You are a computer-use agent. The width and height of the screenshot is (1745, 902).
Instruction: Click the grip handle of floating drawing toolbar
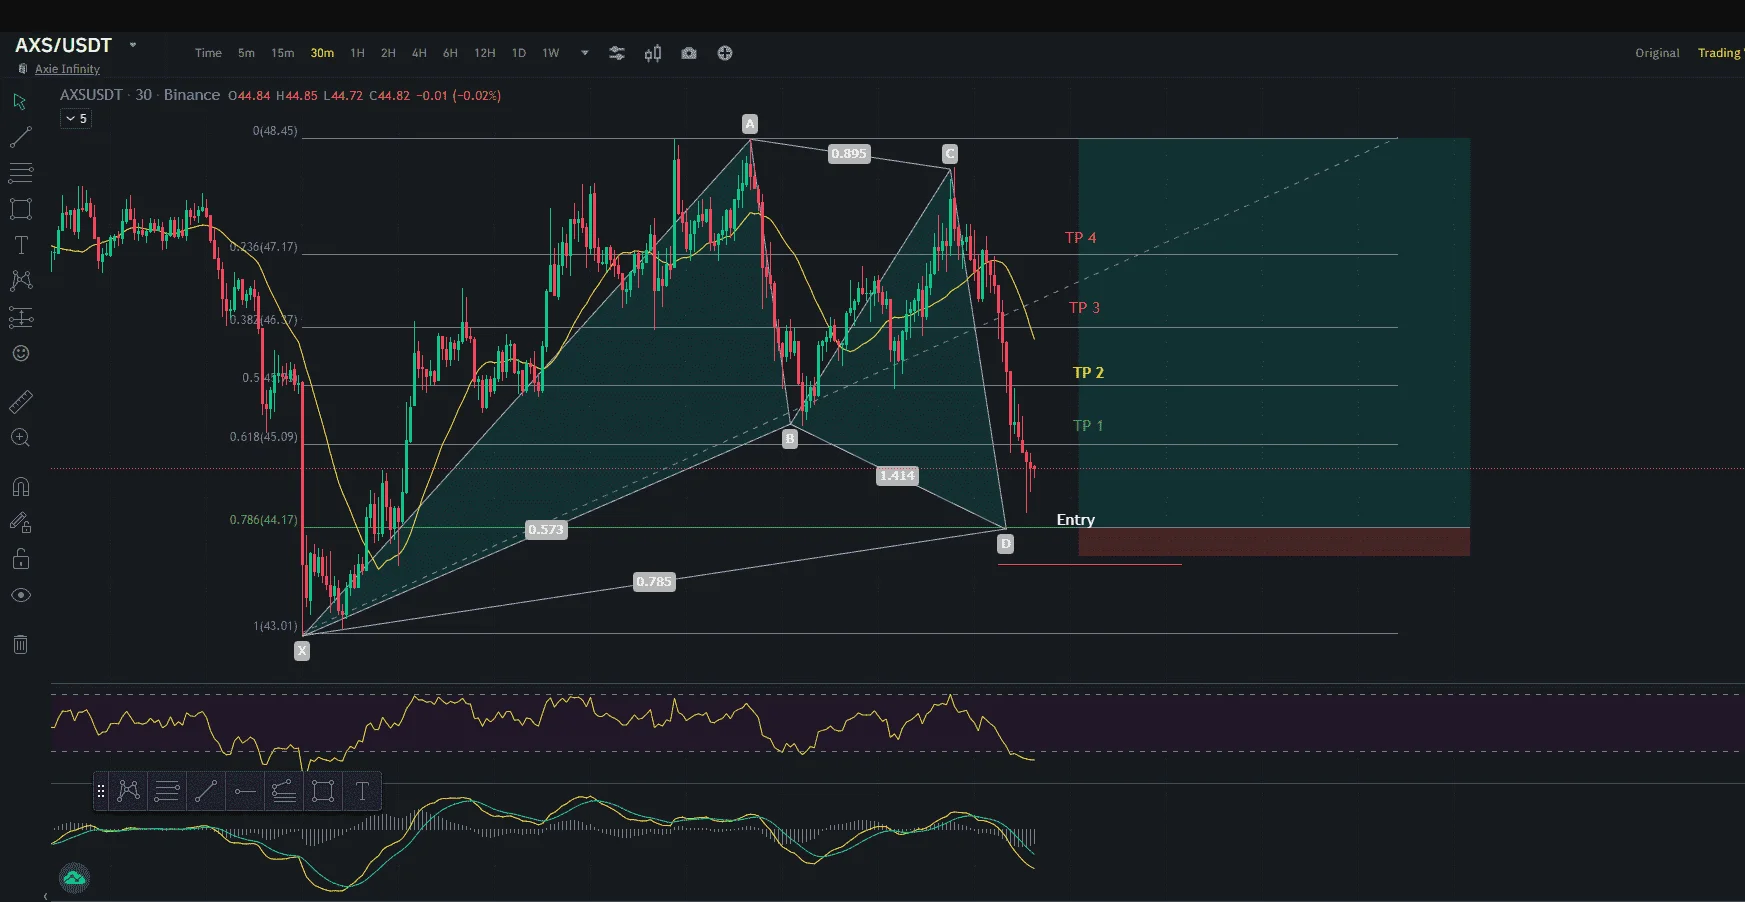(101, 791)
